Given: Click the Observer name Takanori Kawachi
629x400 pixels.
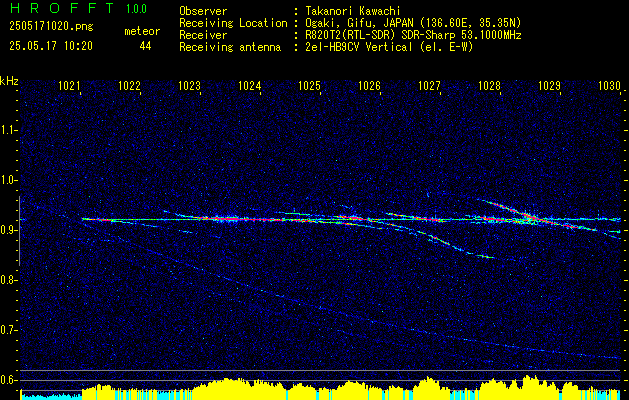Looking at the screenshot, I should [x=351, y=11].
